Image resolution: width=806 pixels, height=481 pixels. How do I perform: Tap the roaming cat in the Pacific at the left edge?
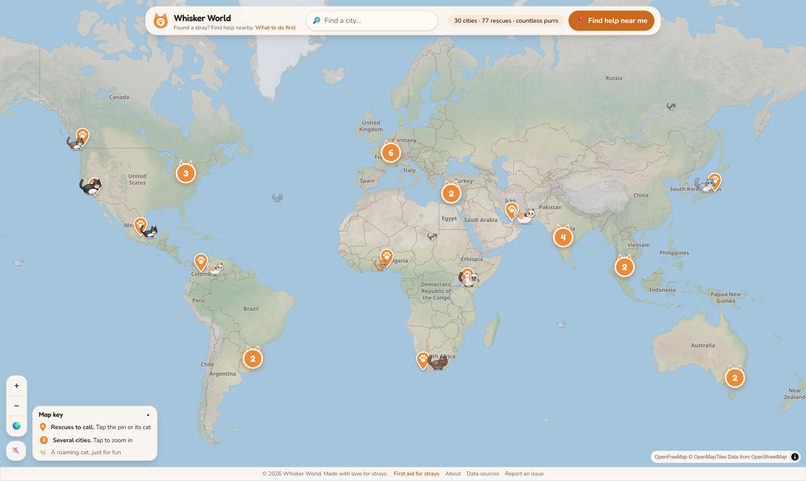click(19, 262)
